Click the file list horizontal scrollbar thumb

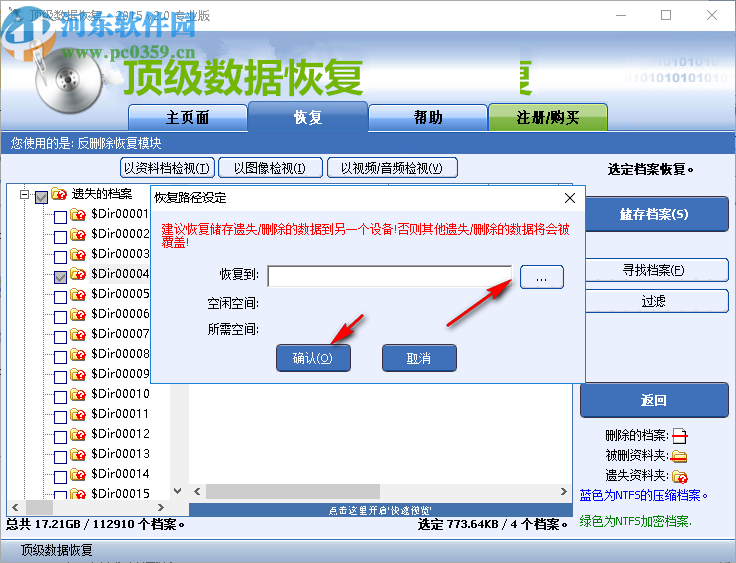pyautogui.click(x=292, y=492)
